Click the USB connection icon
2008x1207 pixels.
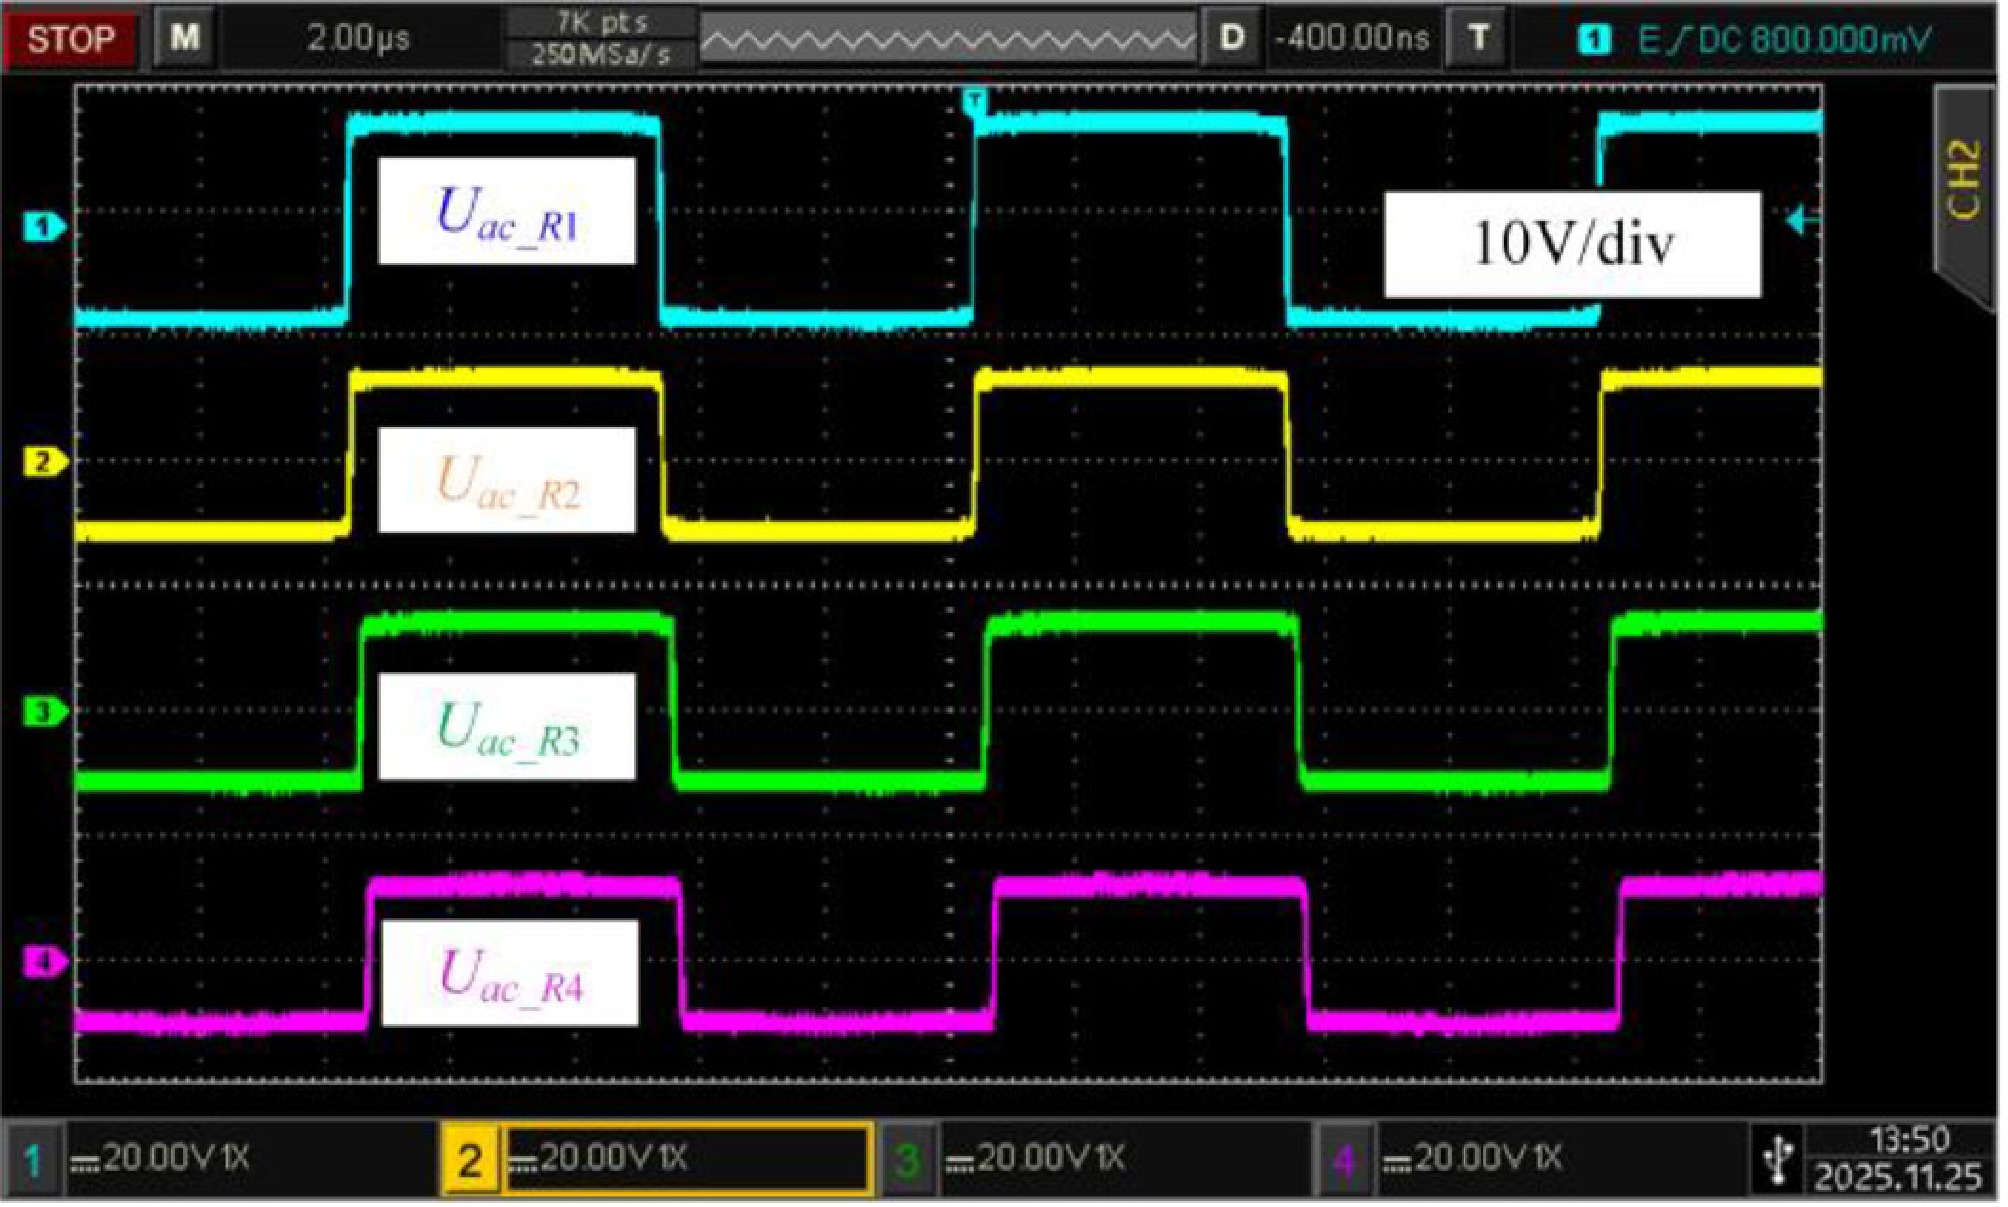pyautogui.click(x=1779, y=1161)
